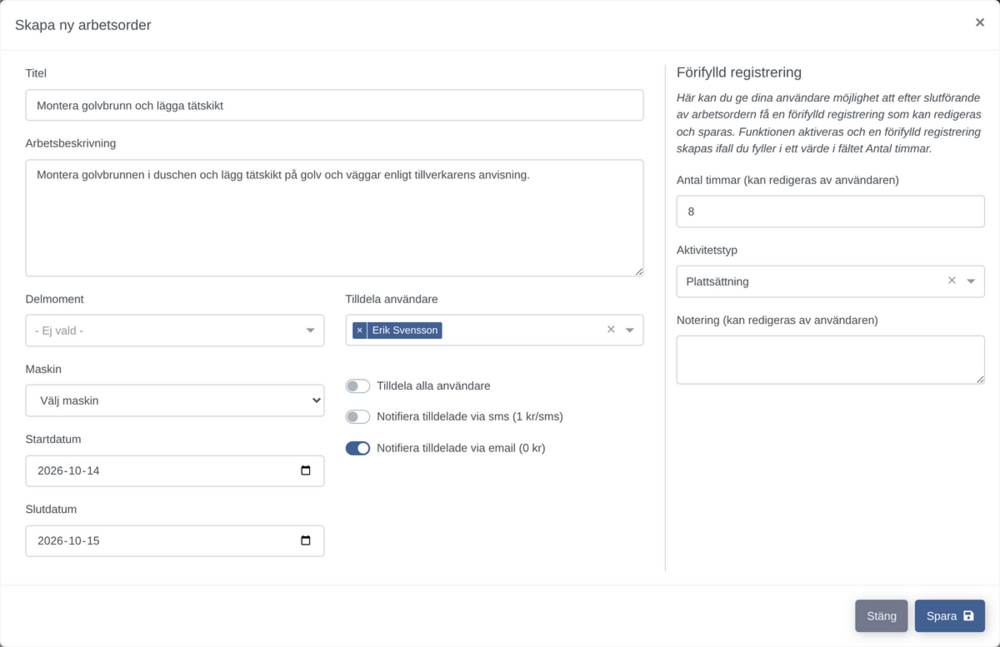This screenshot has width=1000, height=647.
Task: Click into the Arbetsbeskrivning text area
Action: tap(334, 218)
